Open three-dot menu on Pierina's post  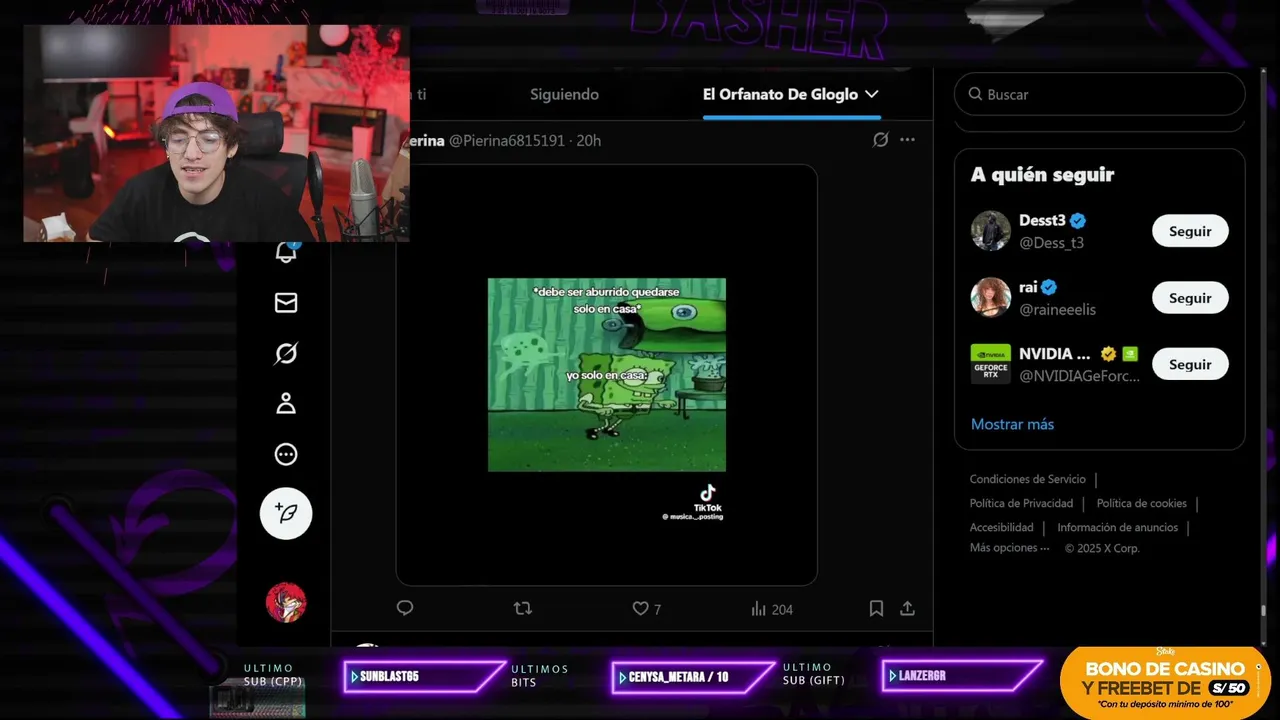(907, 140)
